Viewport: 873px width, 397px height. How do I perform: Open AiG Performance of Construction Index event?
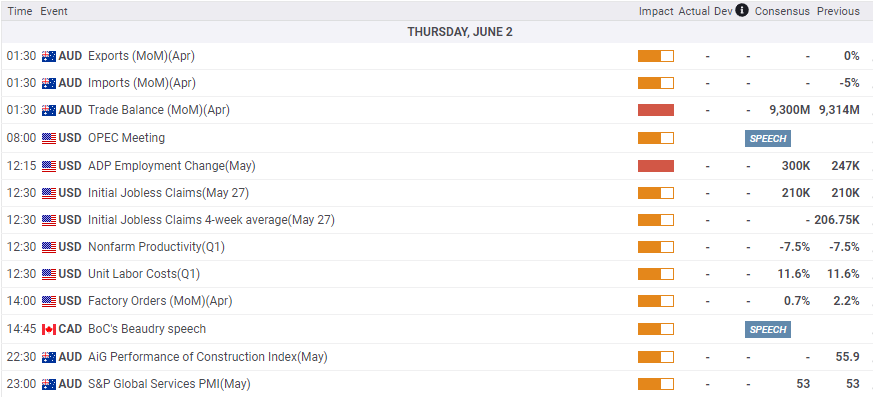click(x=208, y=357)
